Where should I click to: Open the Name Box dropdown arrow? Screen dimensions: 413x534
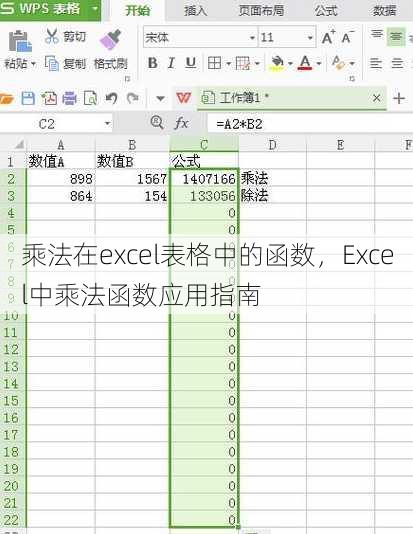[108, 123]
